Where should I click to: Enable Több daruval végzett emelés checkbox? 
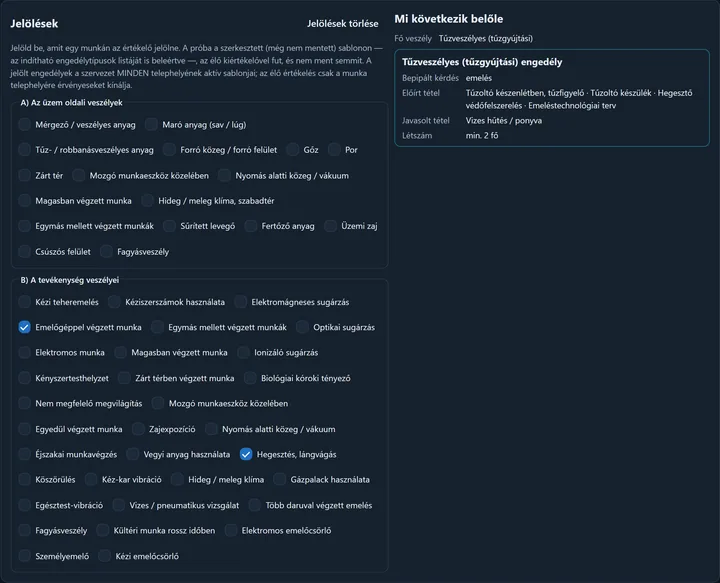255,505
